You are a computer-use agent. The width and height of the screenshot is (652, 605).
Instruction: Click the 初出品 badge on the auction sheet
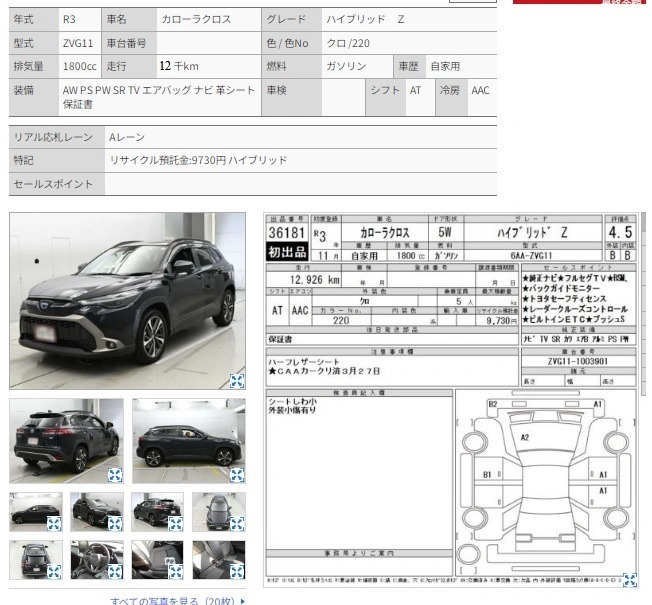[x=287, y=252]
